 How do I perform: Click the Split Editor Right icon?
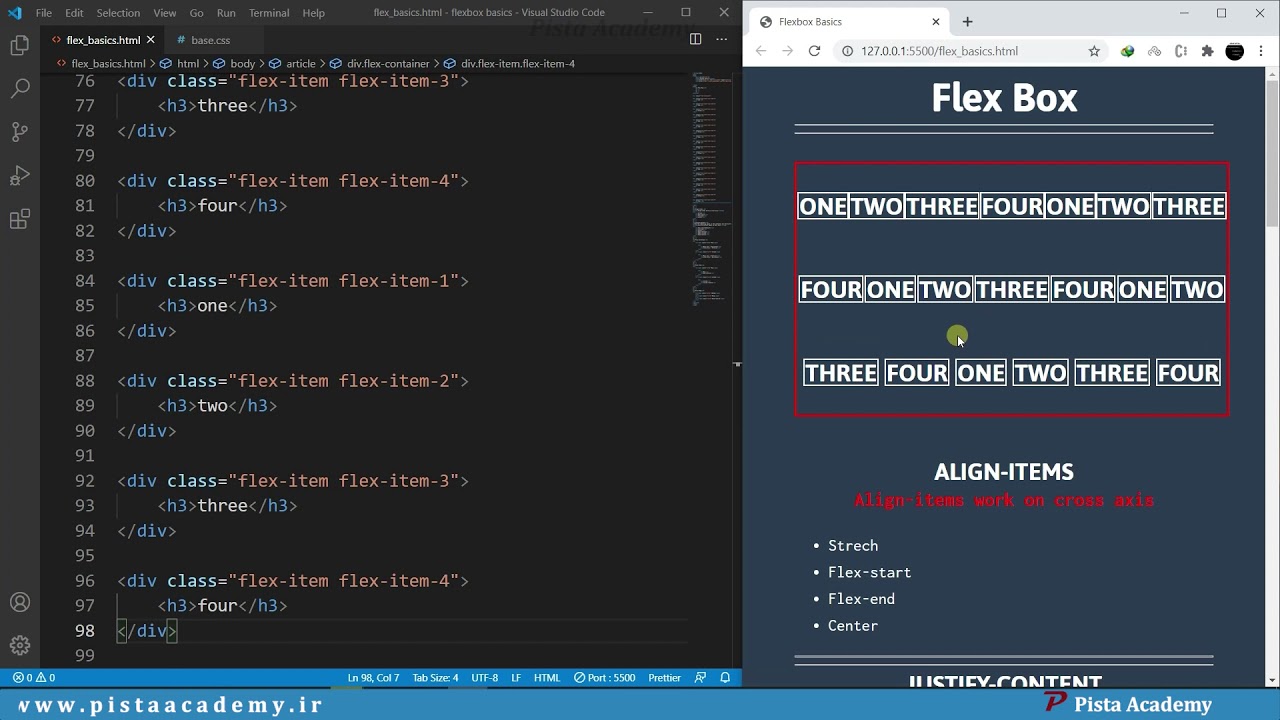(695, 39)
